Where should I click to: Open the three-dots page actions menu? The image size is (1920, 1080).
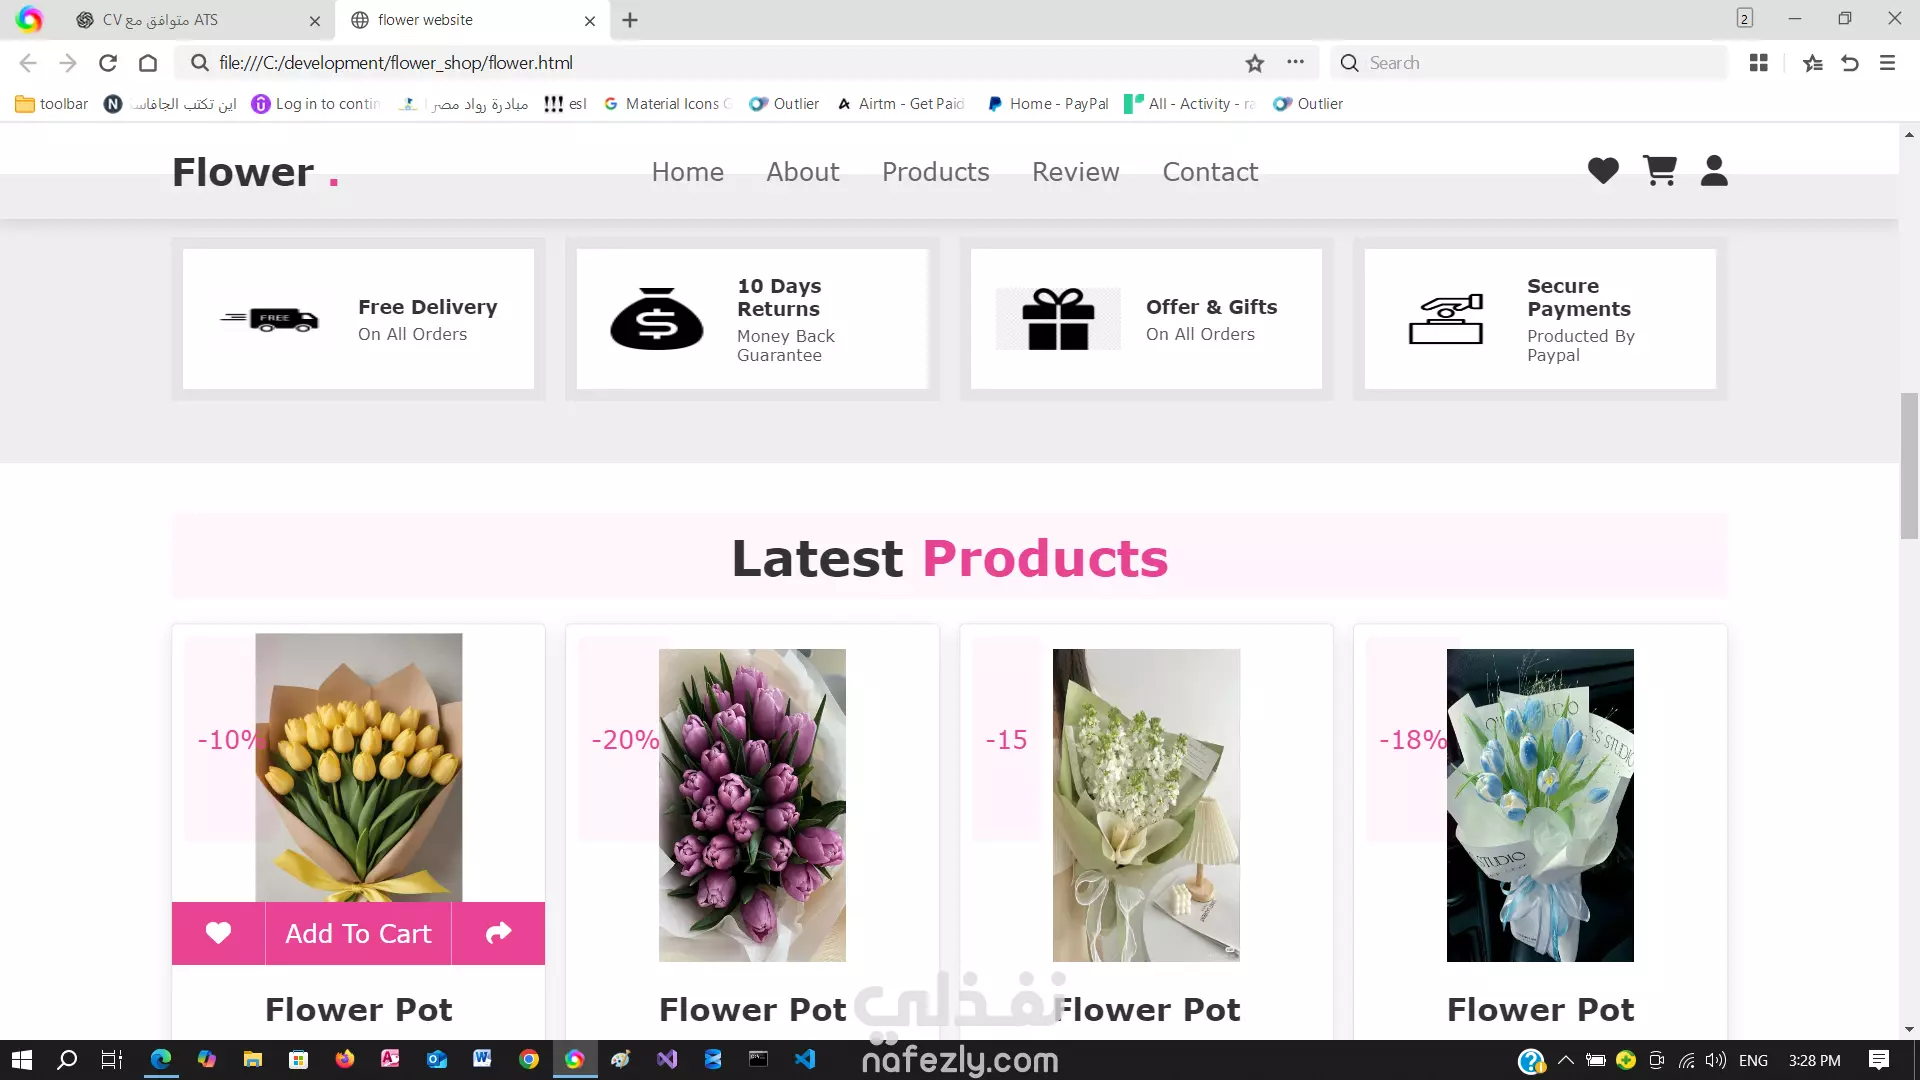pos(1296,63)
